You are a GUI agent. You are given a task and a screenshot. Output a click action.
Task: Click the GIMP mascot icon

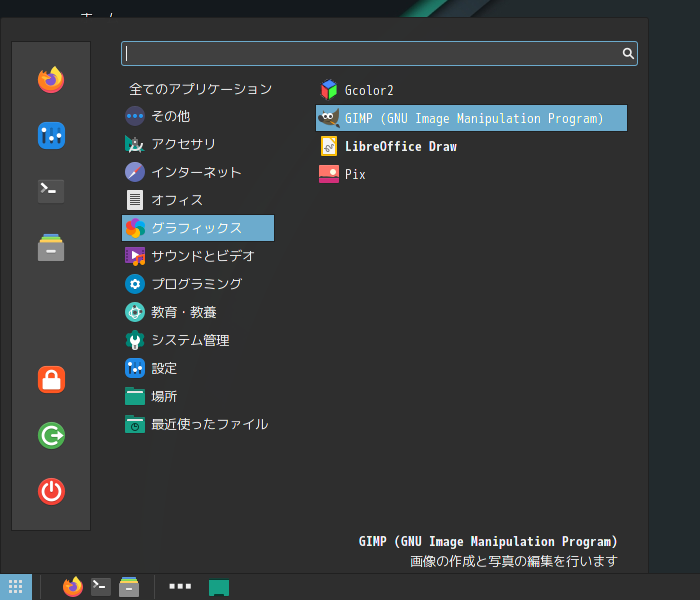[329, 118]
